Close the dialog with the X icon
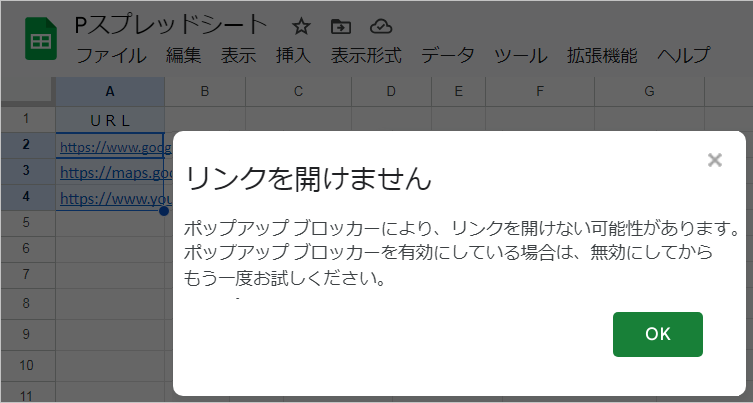The width and height of the screenshot is (753, 403). pyautogui.click(x=714, y=159)
